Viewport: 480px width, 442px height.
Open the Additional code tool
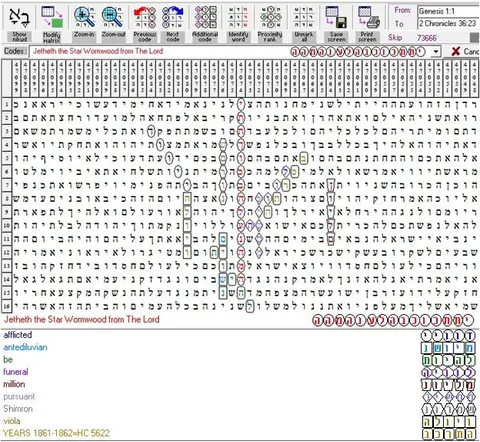coord(205,24)
